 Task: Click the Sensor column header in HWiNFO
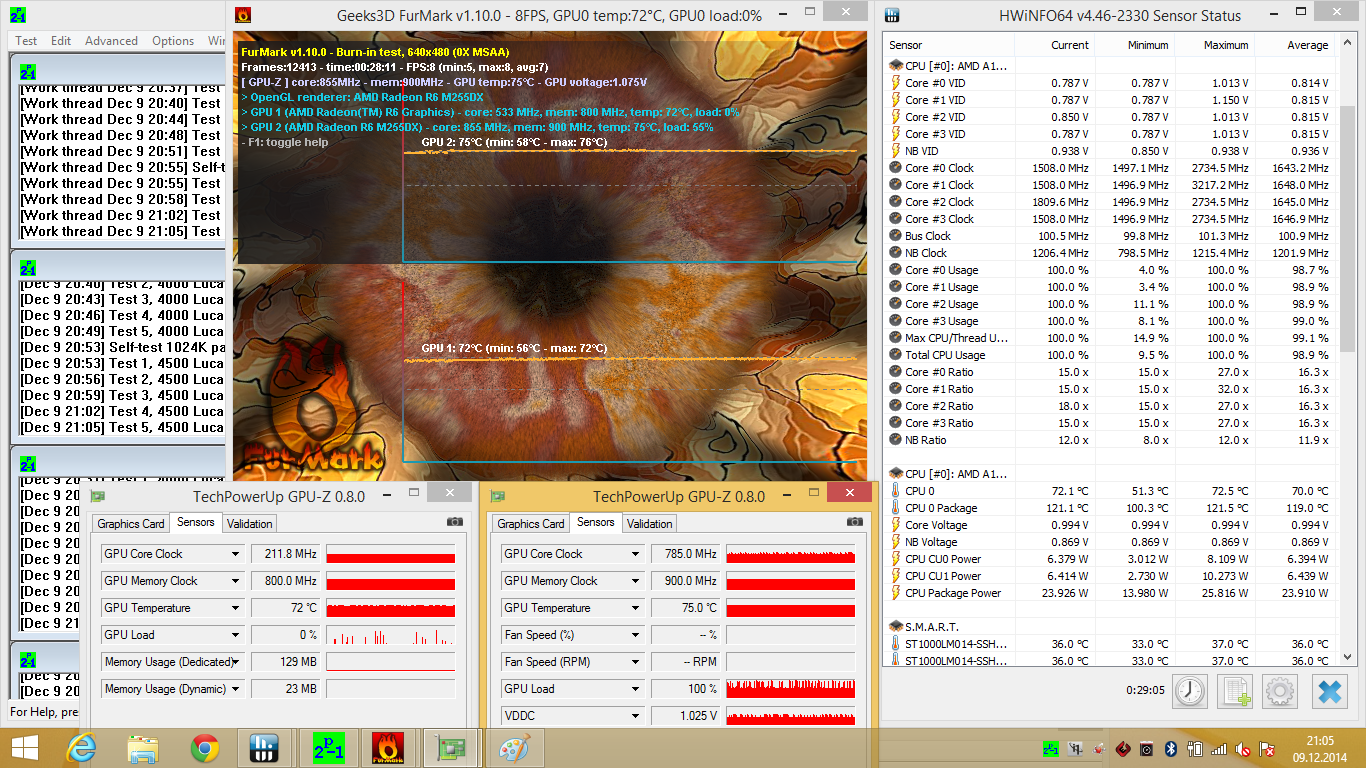950,45
